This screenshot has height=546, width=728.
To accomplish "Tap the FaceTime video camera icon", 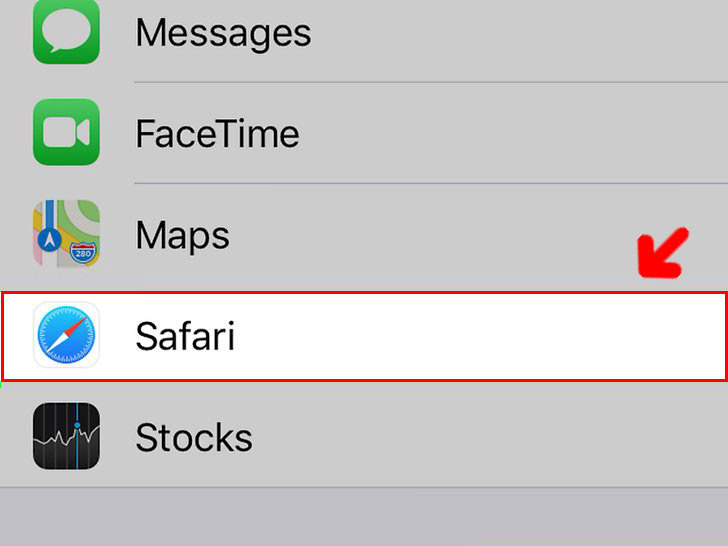I will pos(66,132).
